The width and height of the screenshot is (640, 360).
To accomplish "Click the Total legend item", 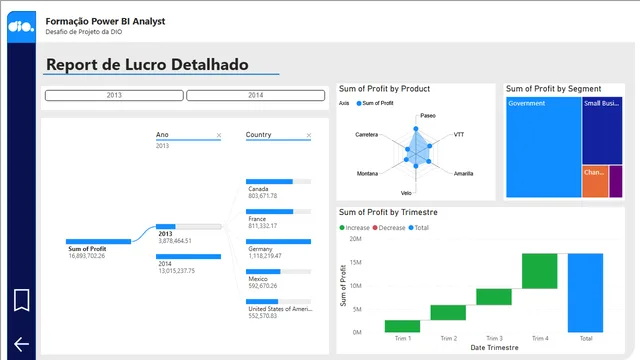I will pyautogui.click(x=419, y=228).
